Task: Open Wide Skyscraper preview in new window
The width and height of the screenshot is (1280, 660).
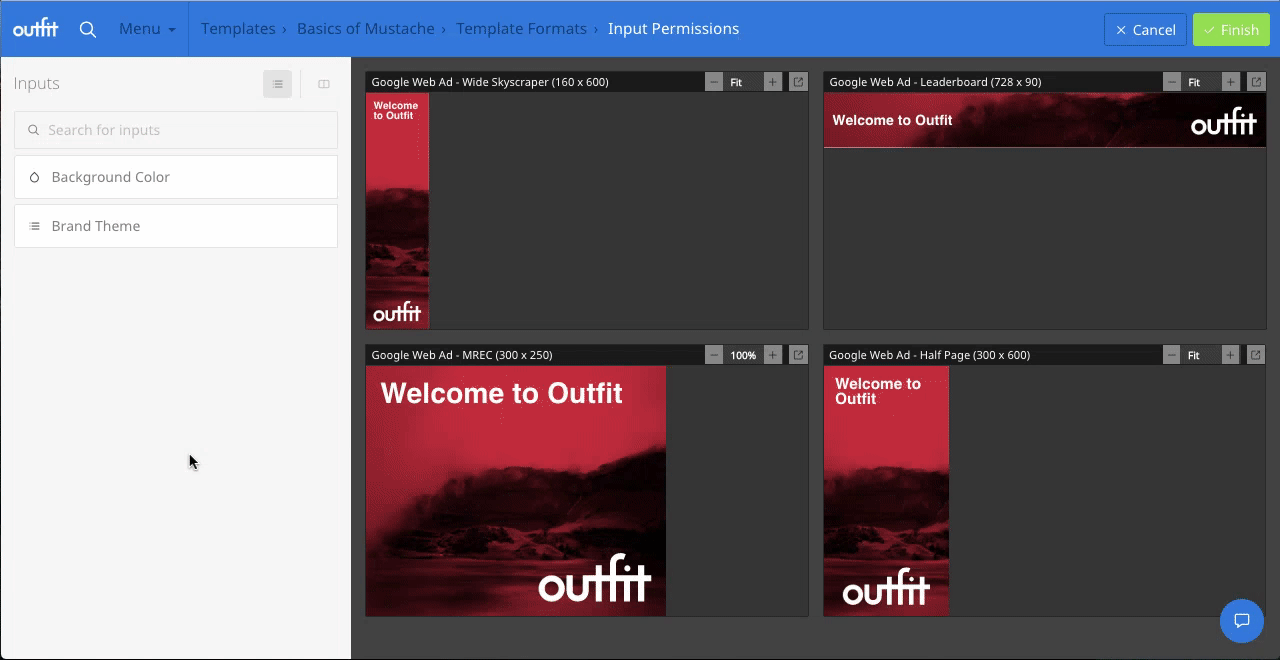Action: [x=798, y=82]
